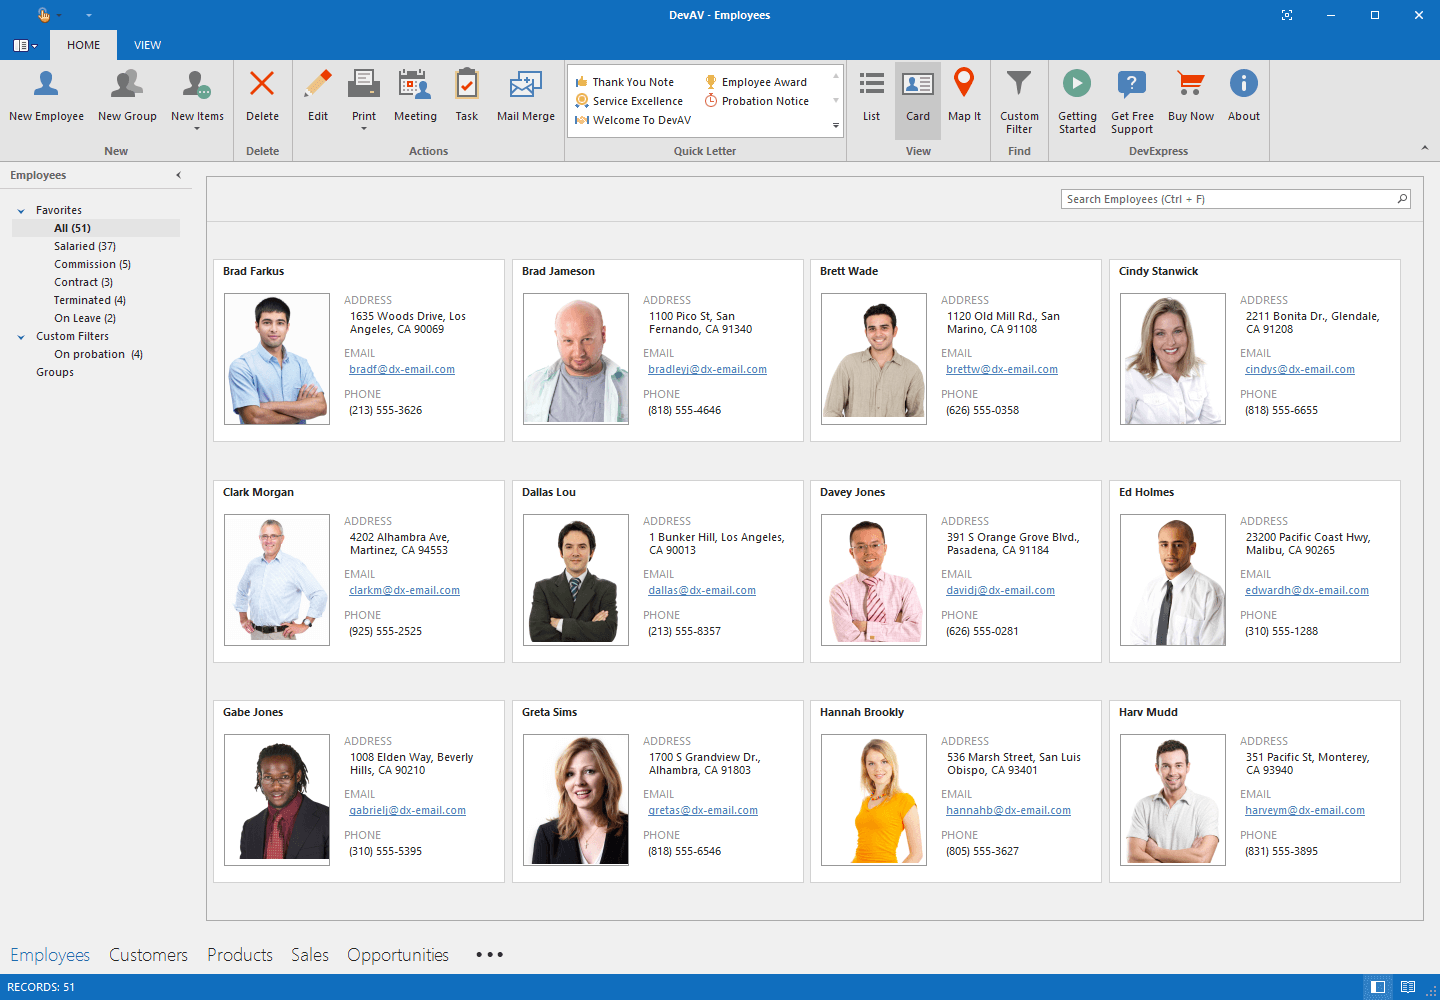Select the Mail Merge tool
The width and height of the screenshot is (1440, 1000).
pyautogui.click(x=525, y=97)
